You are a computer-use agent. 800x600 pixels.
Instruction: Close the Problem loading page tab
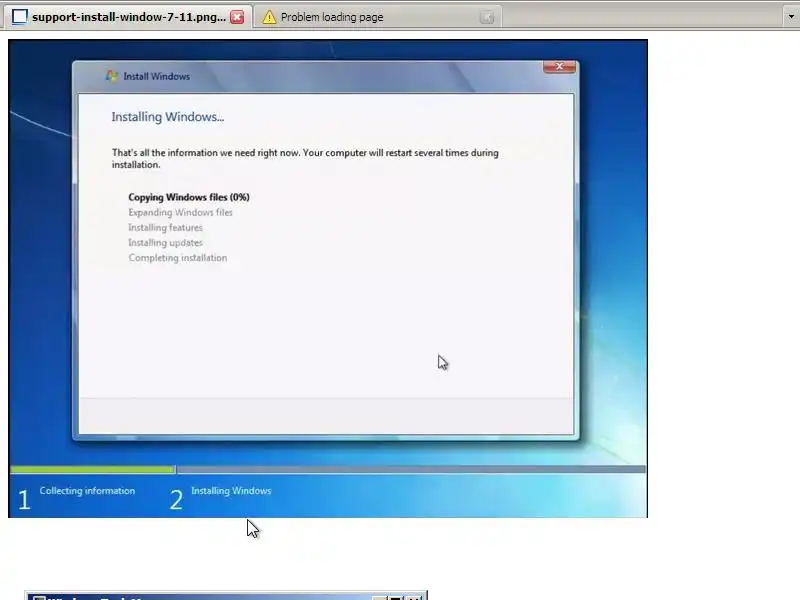pos(487,17)
